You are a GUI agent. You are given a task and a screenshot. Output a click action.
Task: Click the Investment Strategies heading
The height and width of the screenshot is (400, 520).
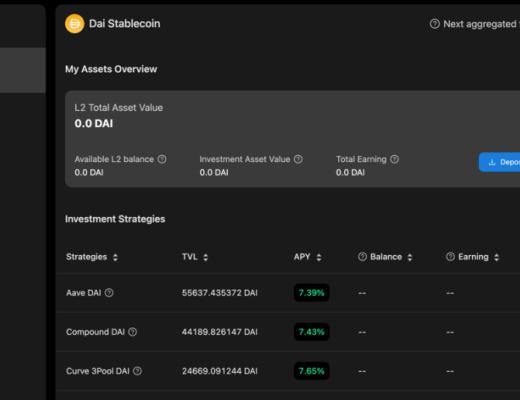click(115, 219)
